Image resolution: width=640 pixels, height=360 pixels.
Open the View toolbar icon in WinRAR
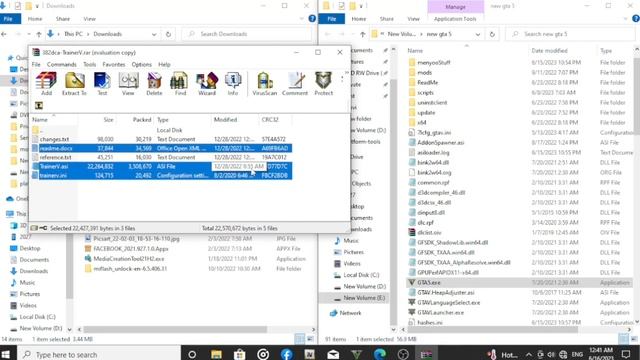pyautogui.click(x=128, y=84)
